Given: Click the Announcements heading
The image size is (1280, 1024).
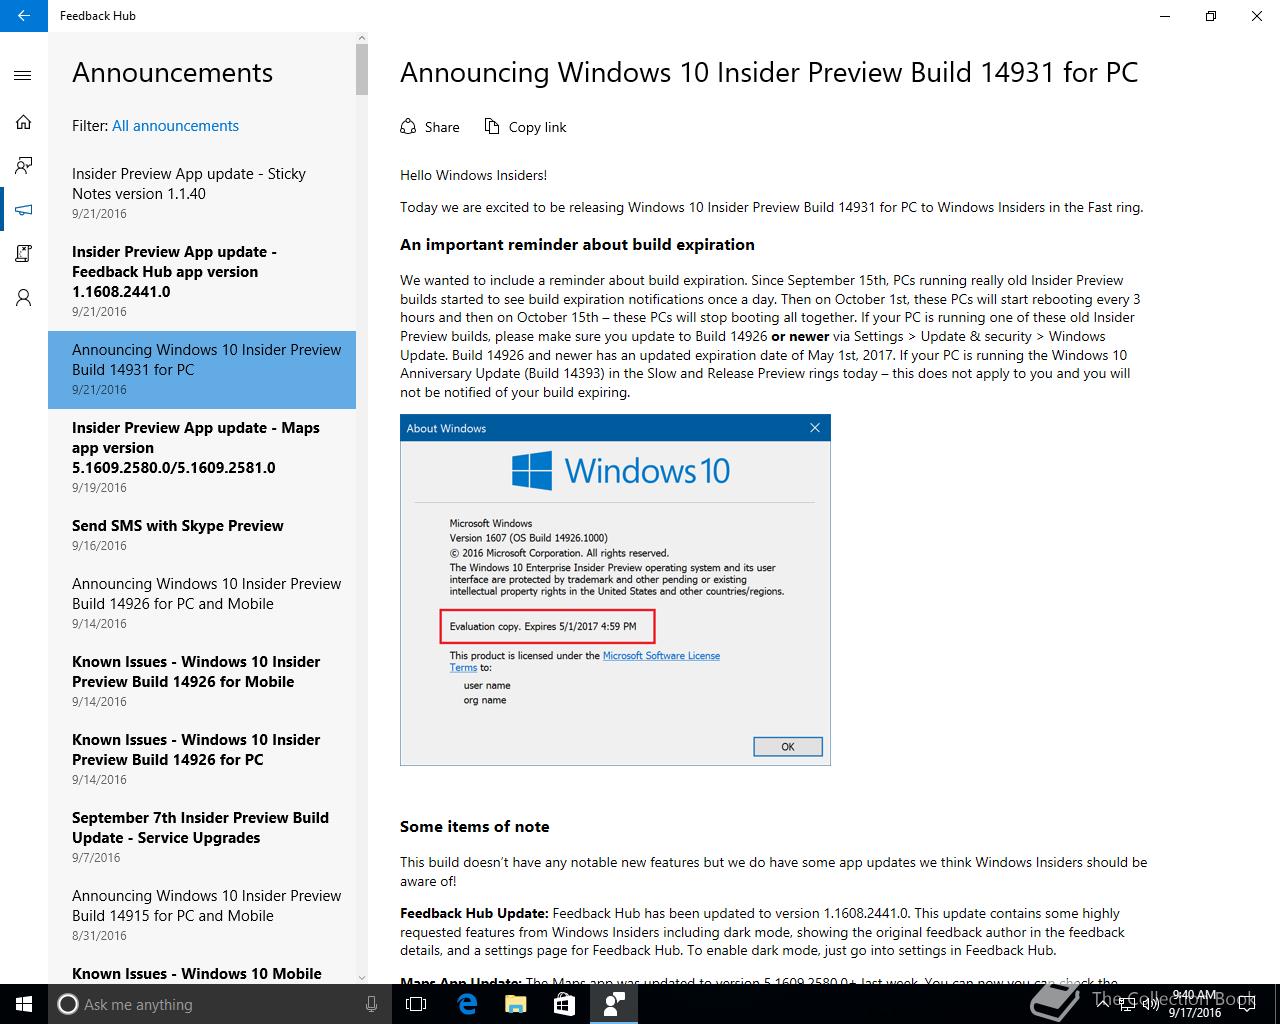Looking at the screenshot, I should 172,72.
